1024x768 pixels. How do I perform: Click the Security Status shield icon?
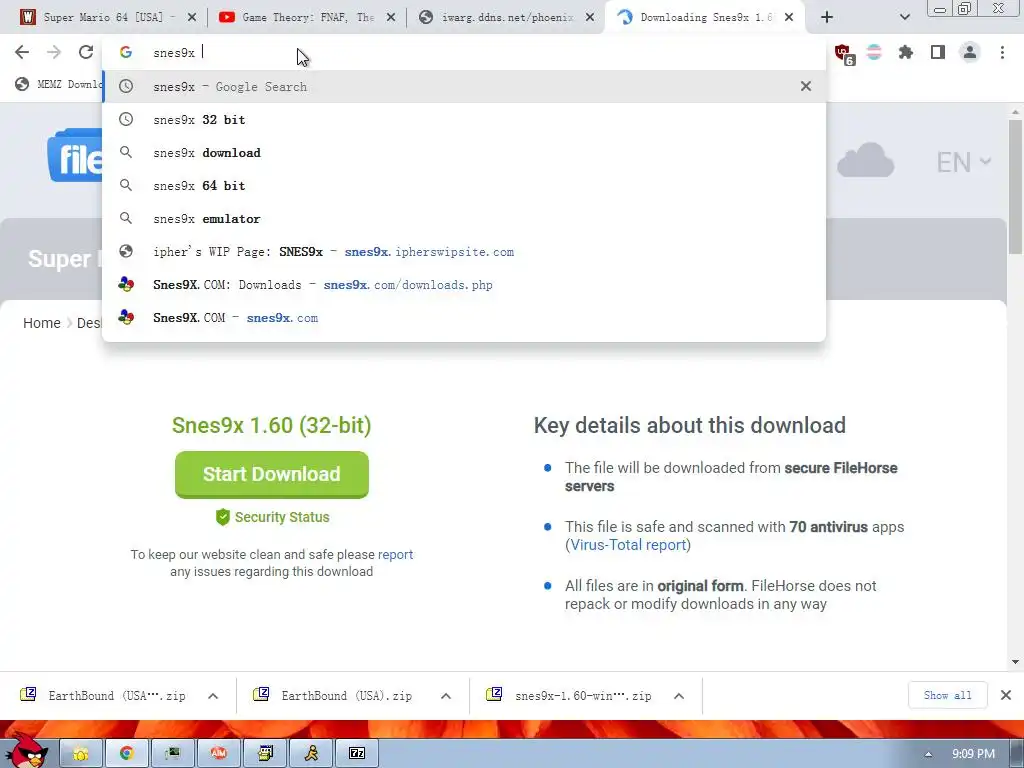point(223,517)
